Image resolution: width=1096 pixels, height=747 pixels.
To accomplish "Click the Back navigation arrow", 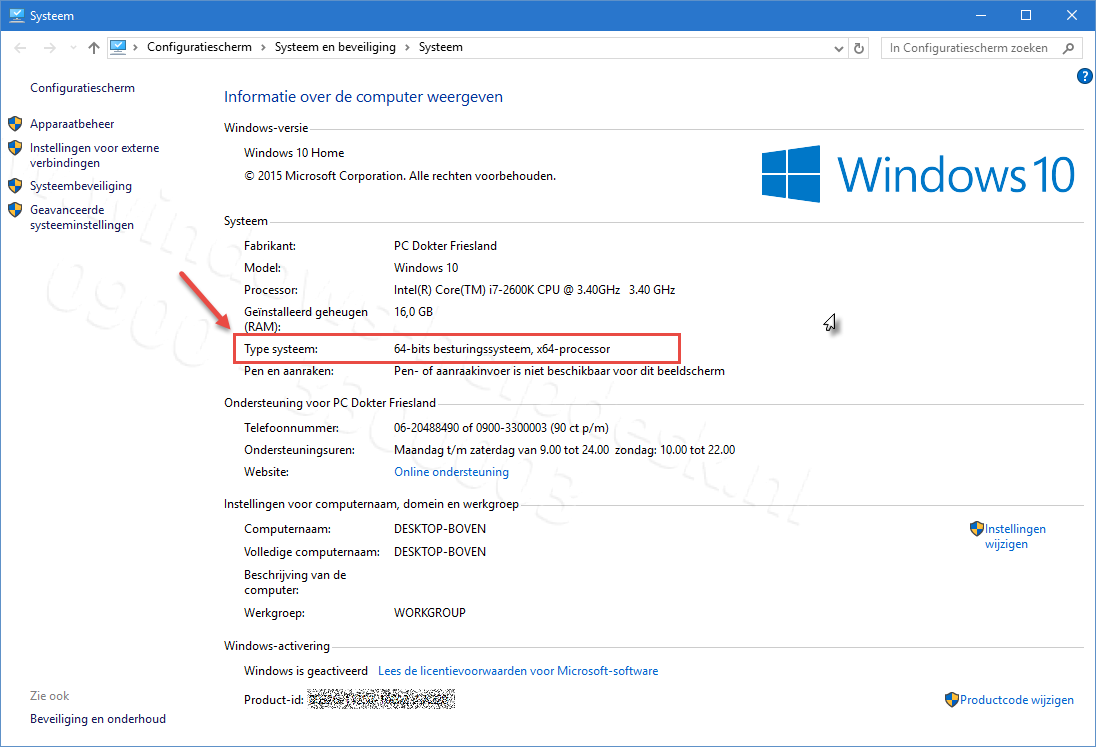I will (20, 48).
